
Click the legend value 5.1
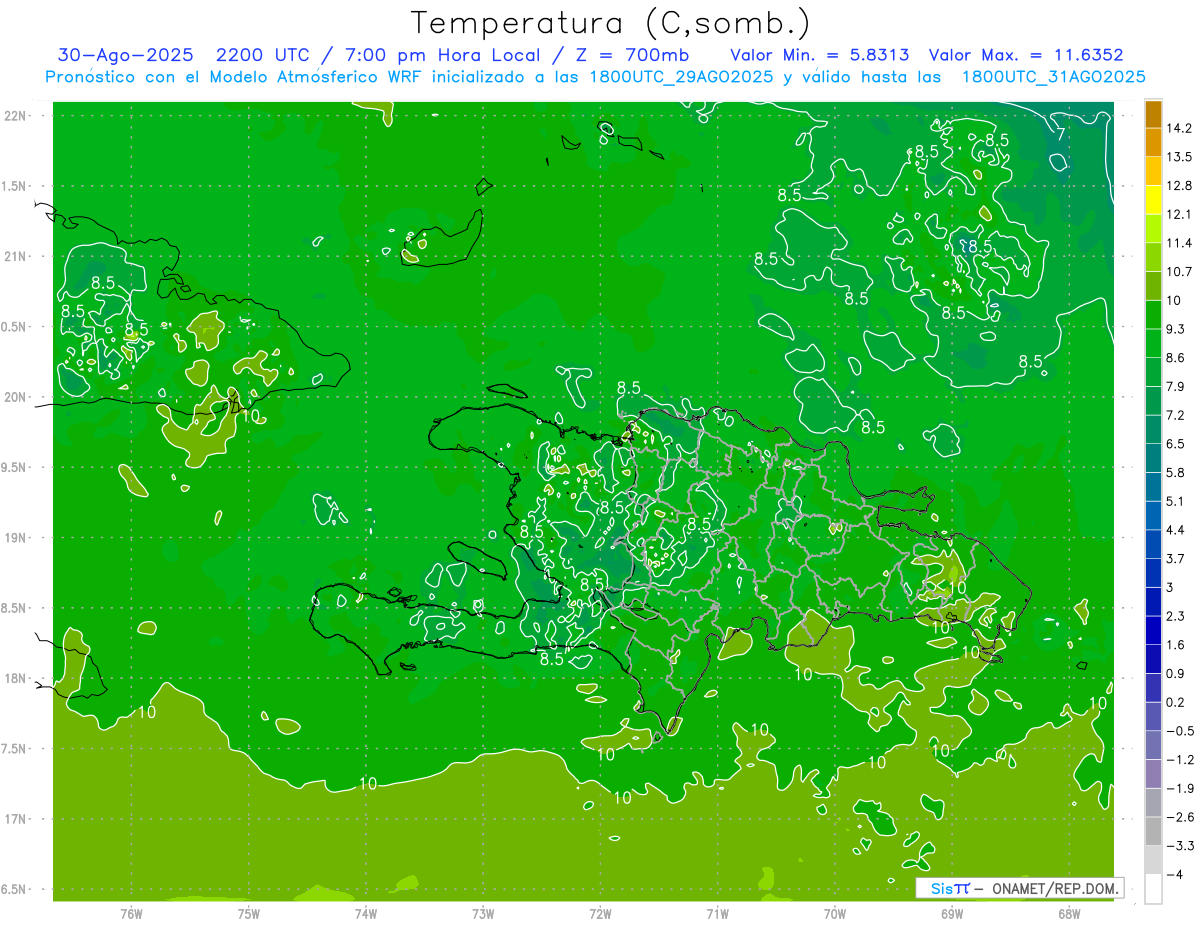pyautogui.click(x=1176, y=501)
